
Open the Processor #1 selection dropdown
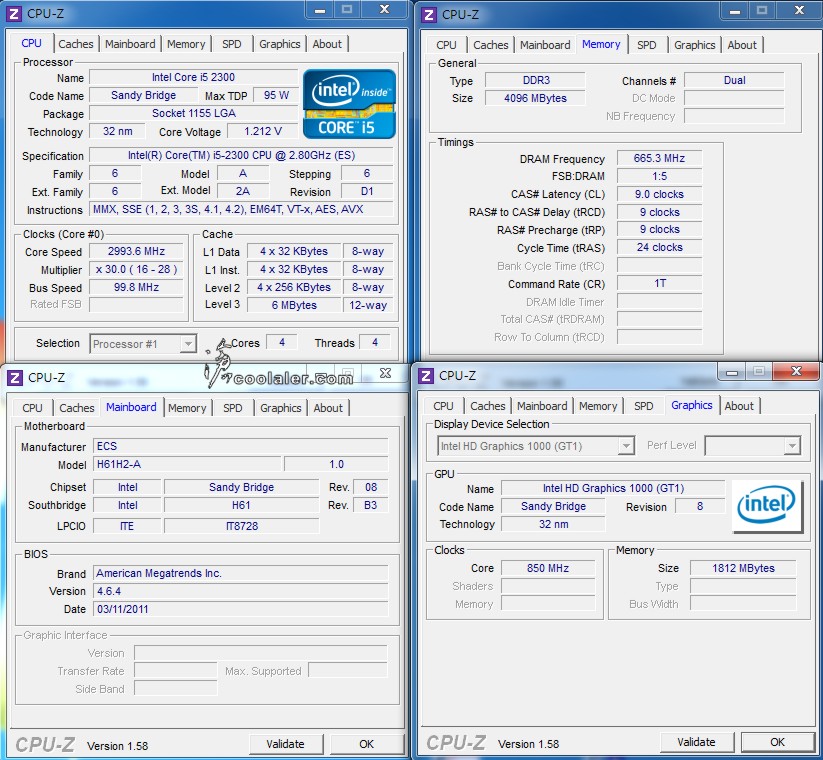point(143,344)
